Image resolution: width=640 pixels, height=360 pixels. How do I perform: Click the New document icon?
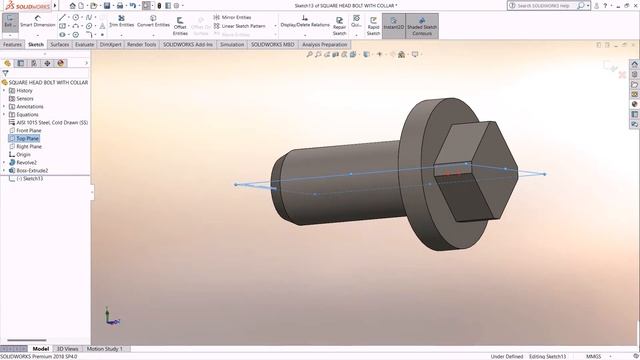81,6
